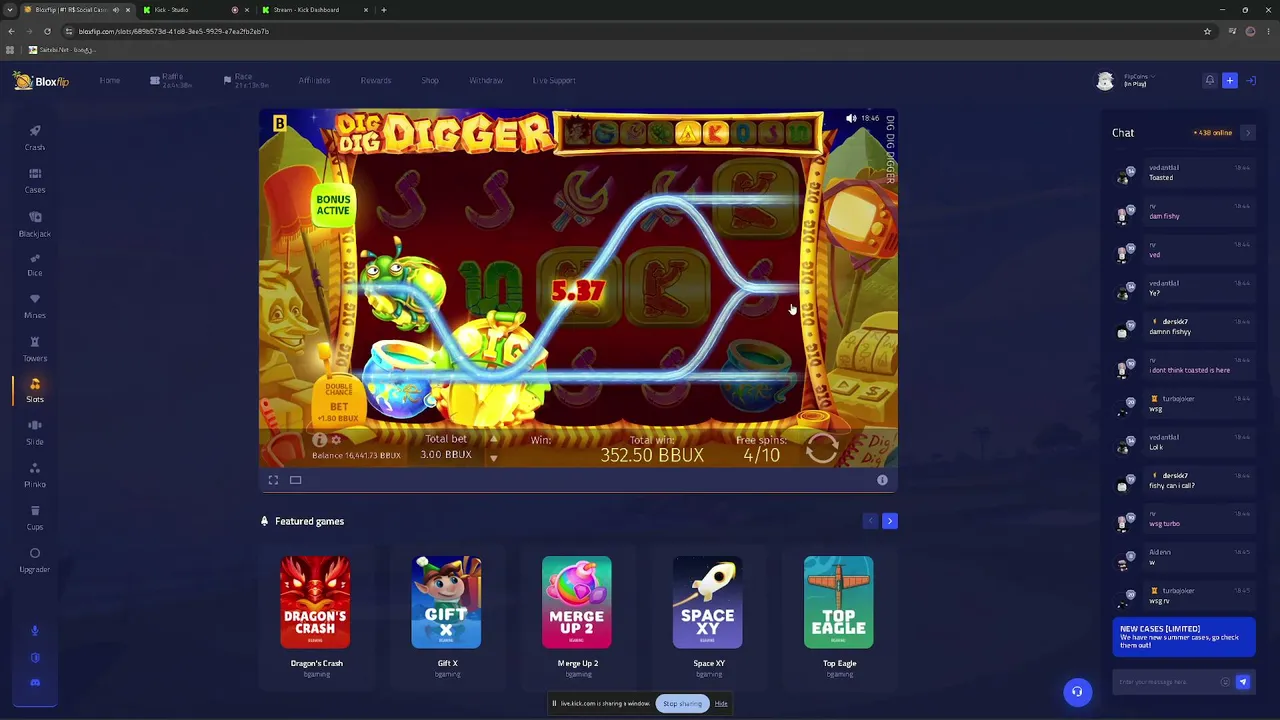This screenshot has height=720, width=1280.
Task: Switch slot to theater mode
Action: pos(296,480)
